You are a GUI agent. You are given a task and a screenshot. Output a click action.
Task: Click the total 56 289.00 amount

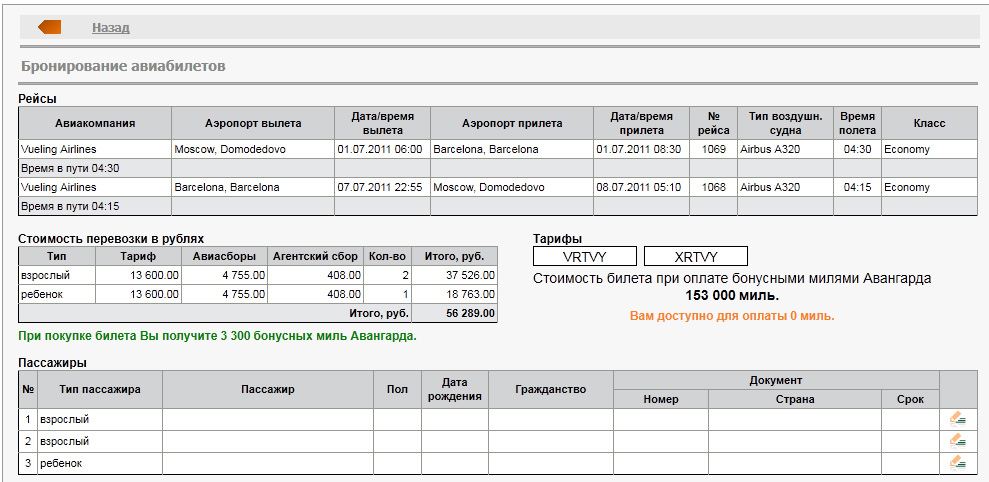[x=455, y=313]
